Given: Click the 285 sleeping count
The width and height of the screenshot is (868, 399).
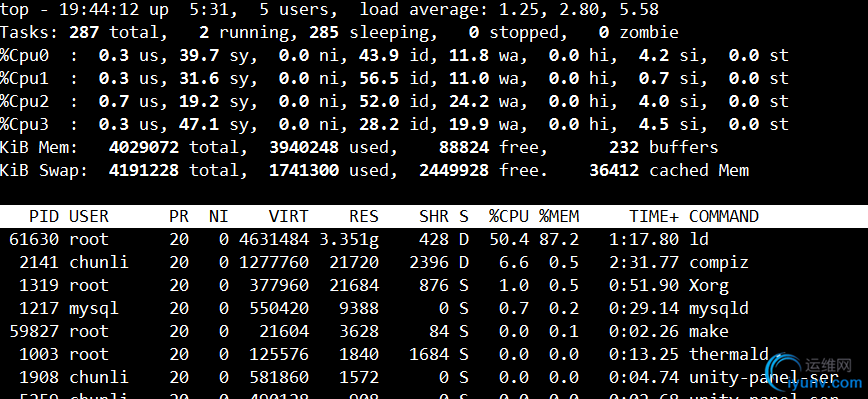Looking at the screenshot, I should tap(324, 33).
